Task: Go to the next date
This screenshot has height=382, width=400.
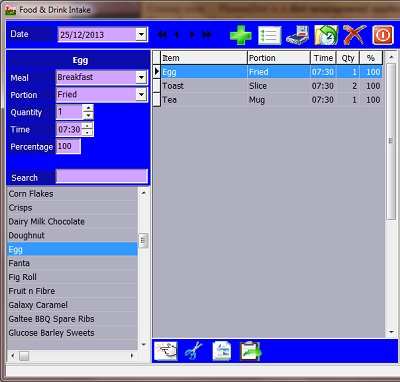Action: 192,35
